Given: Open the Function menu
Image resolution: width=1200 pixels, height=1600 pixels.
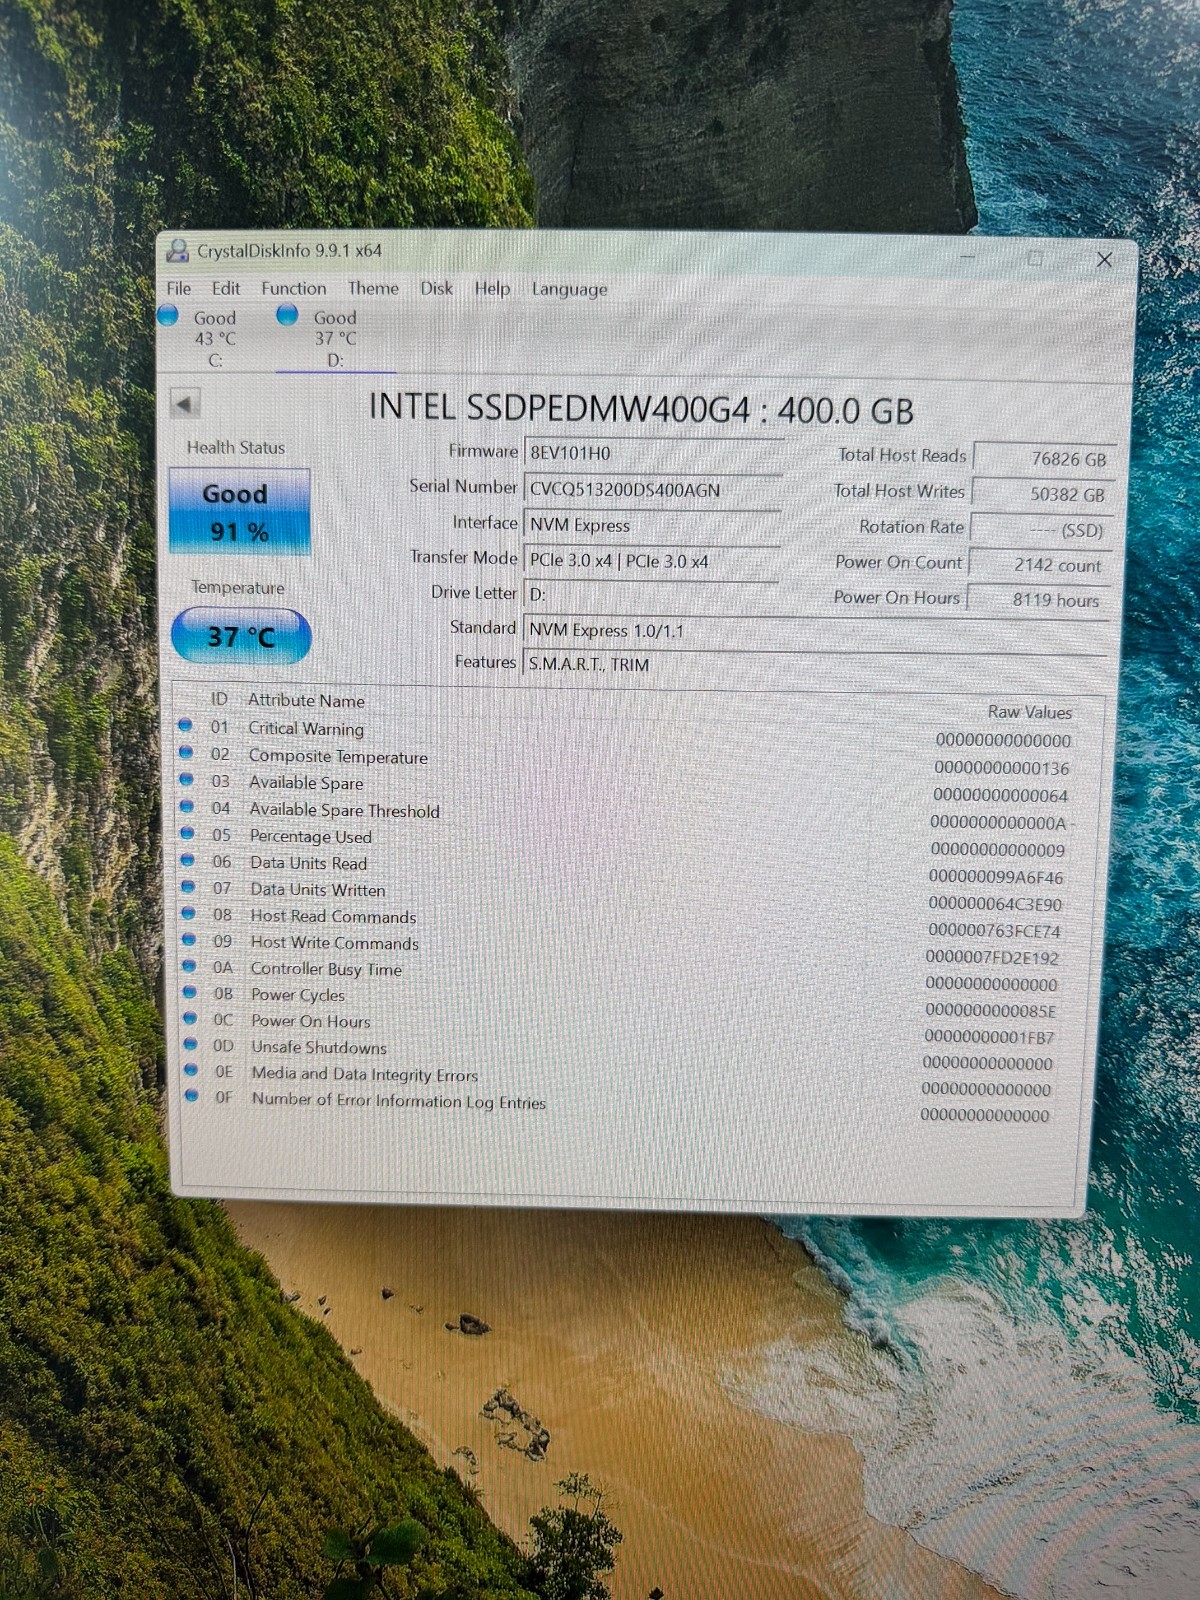Looking at the screenshot, I should [294, 288].
